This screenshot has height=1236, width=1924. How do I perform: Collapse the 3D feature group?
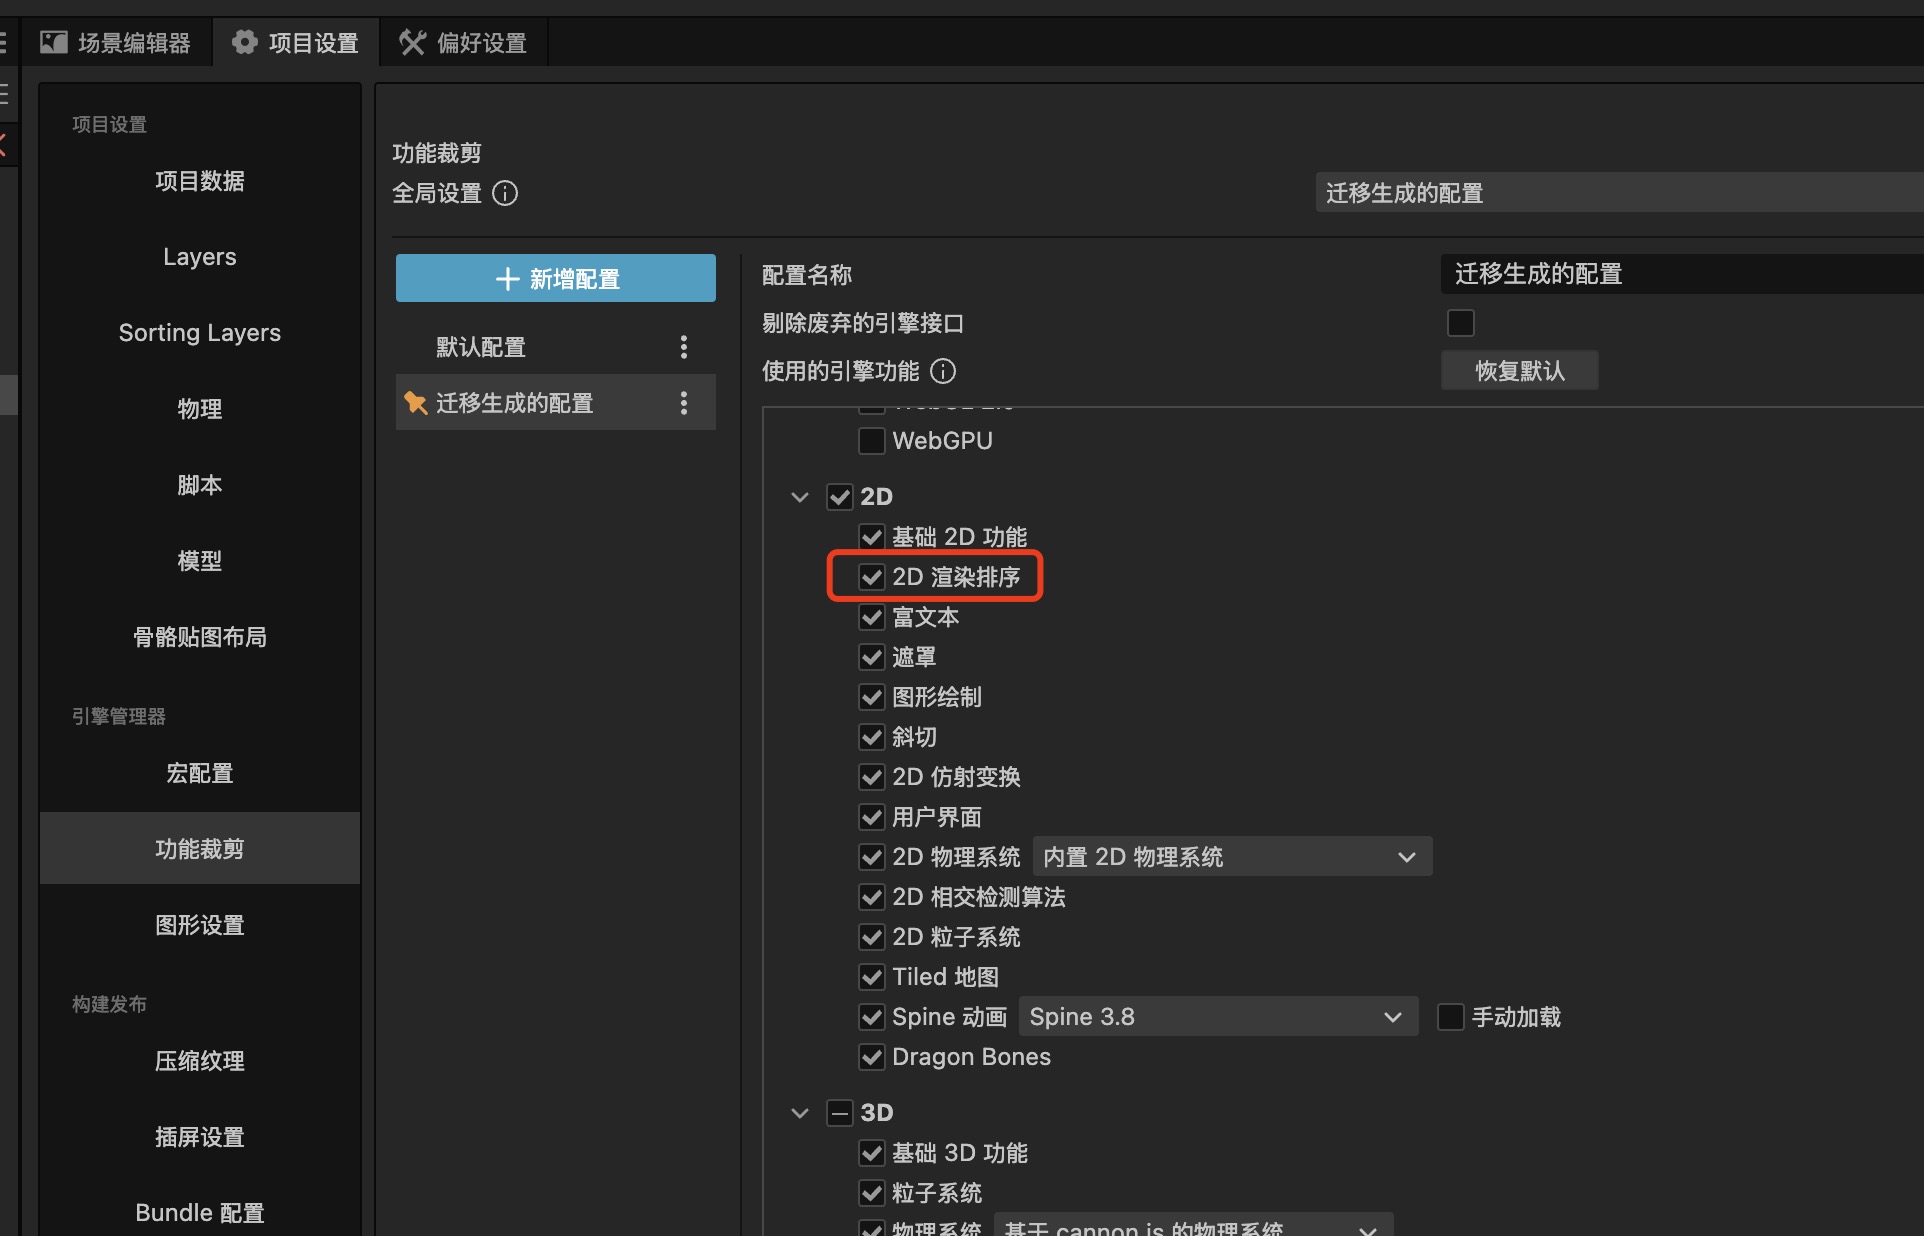(800, 1113)
